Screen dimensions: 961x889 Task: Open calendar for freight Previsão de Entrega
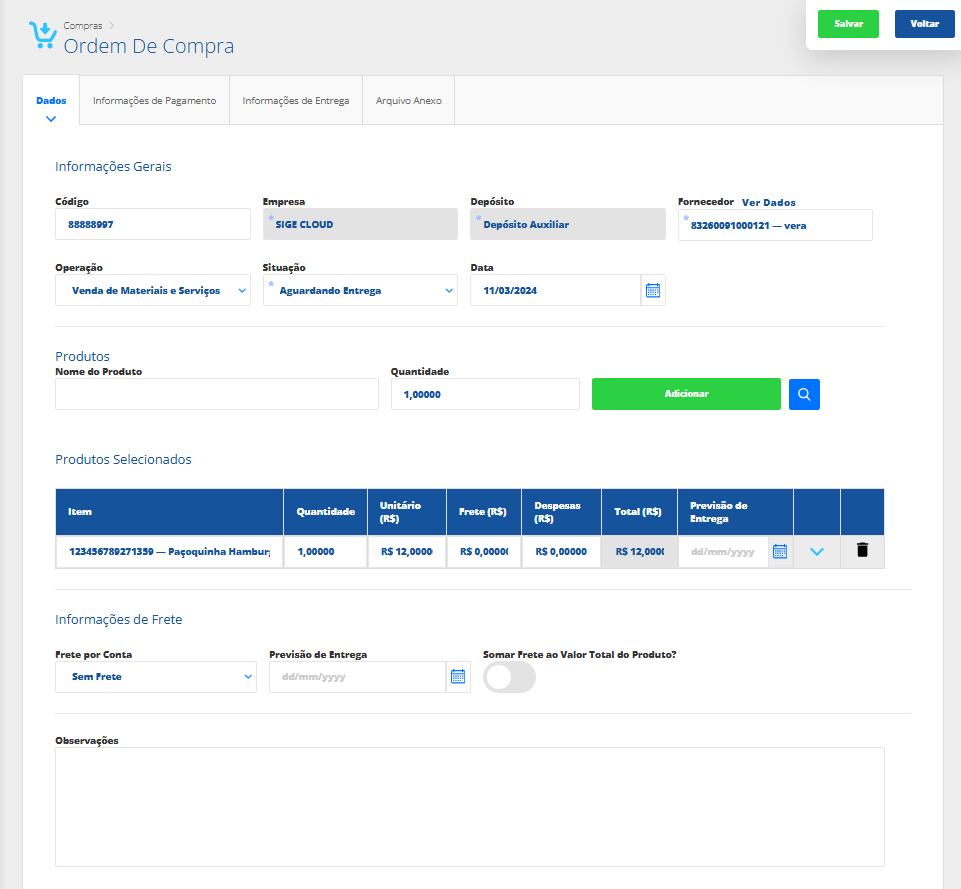pos(458,677)
